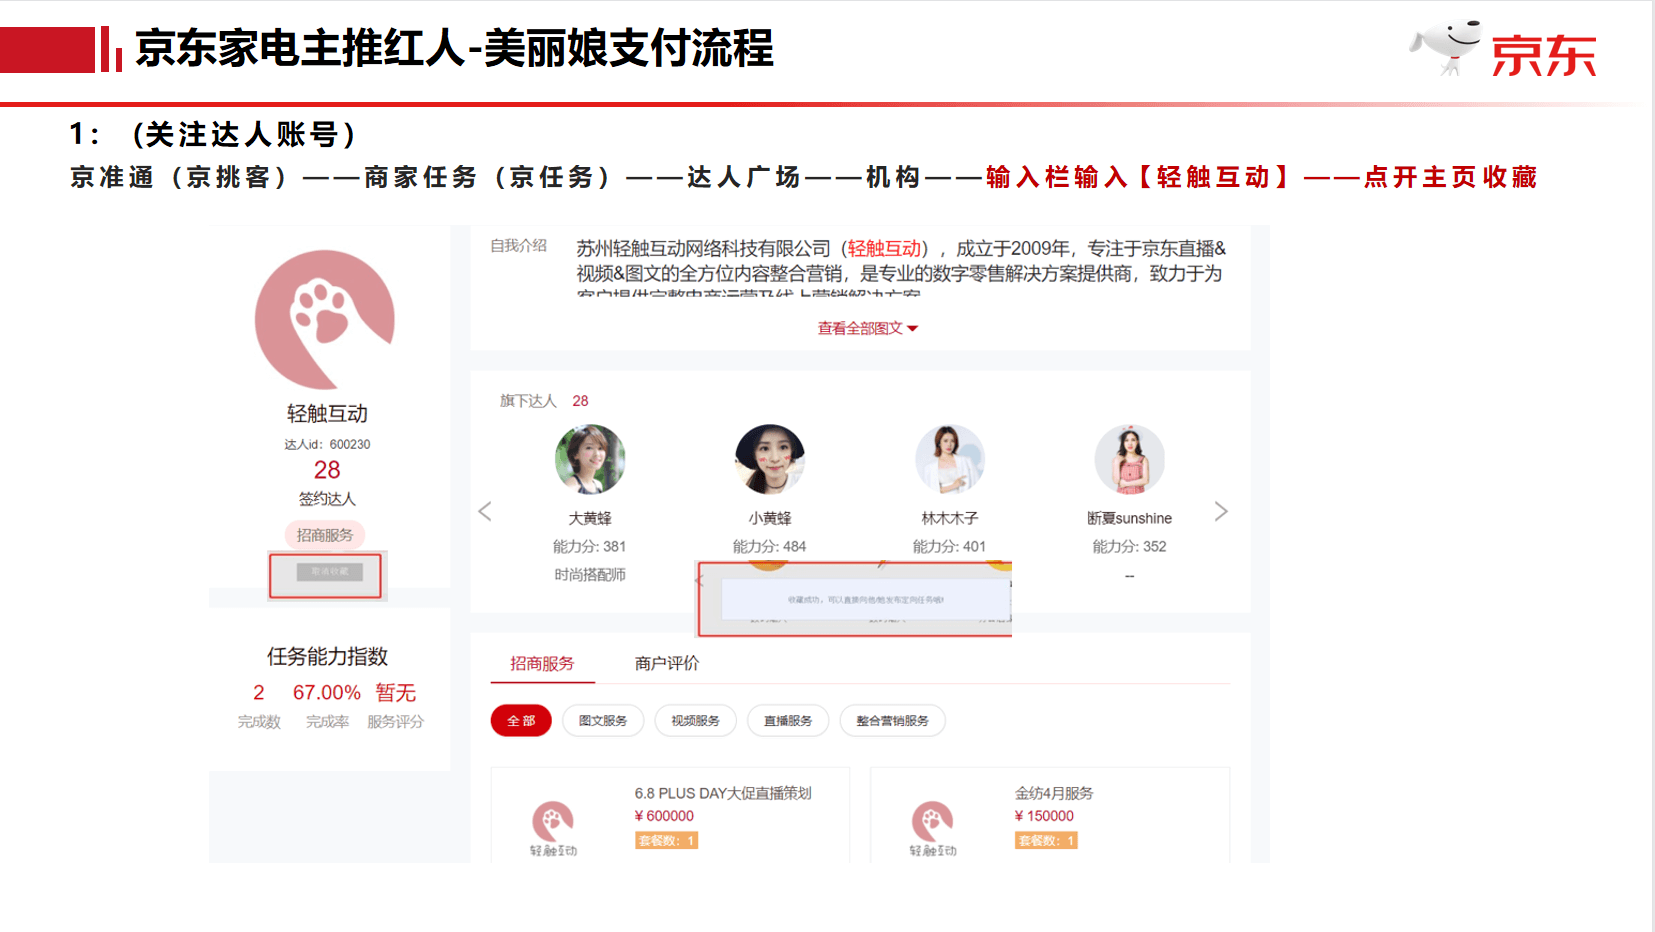
Task: Click 套餐数: 1 badge under ¥ 150000
Action: [x=1046, y=841]
